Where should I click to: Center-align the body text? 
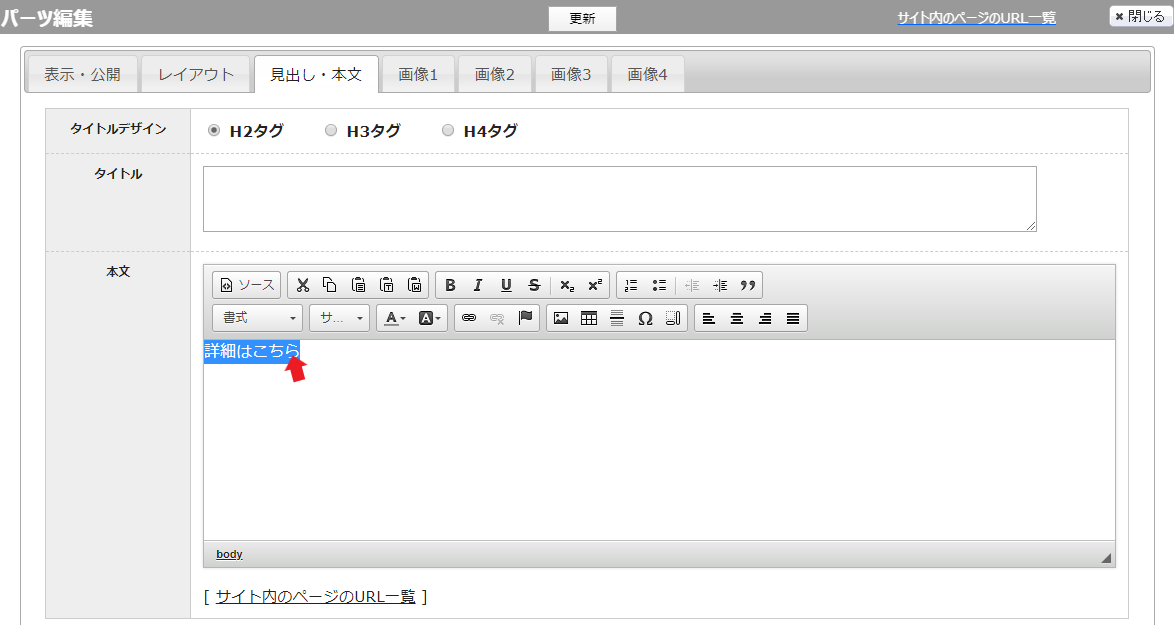click(x=737, y=318)
